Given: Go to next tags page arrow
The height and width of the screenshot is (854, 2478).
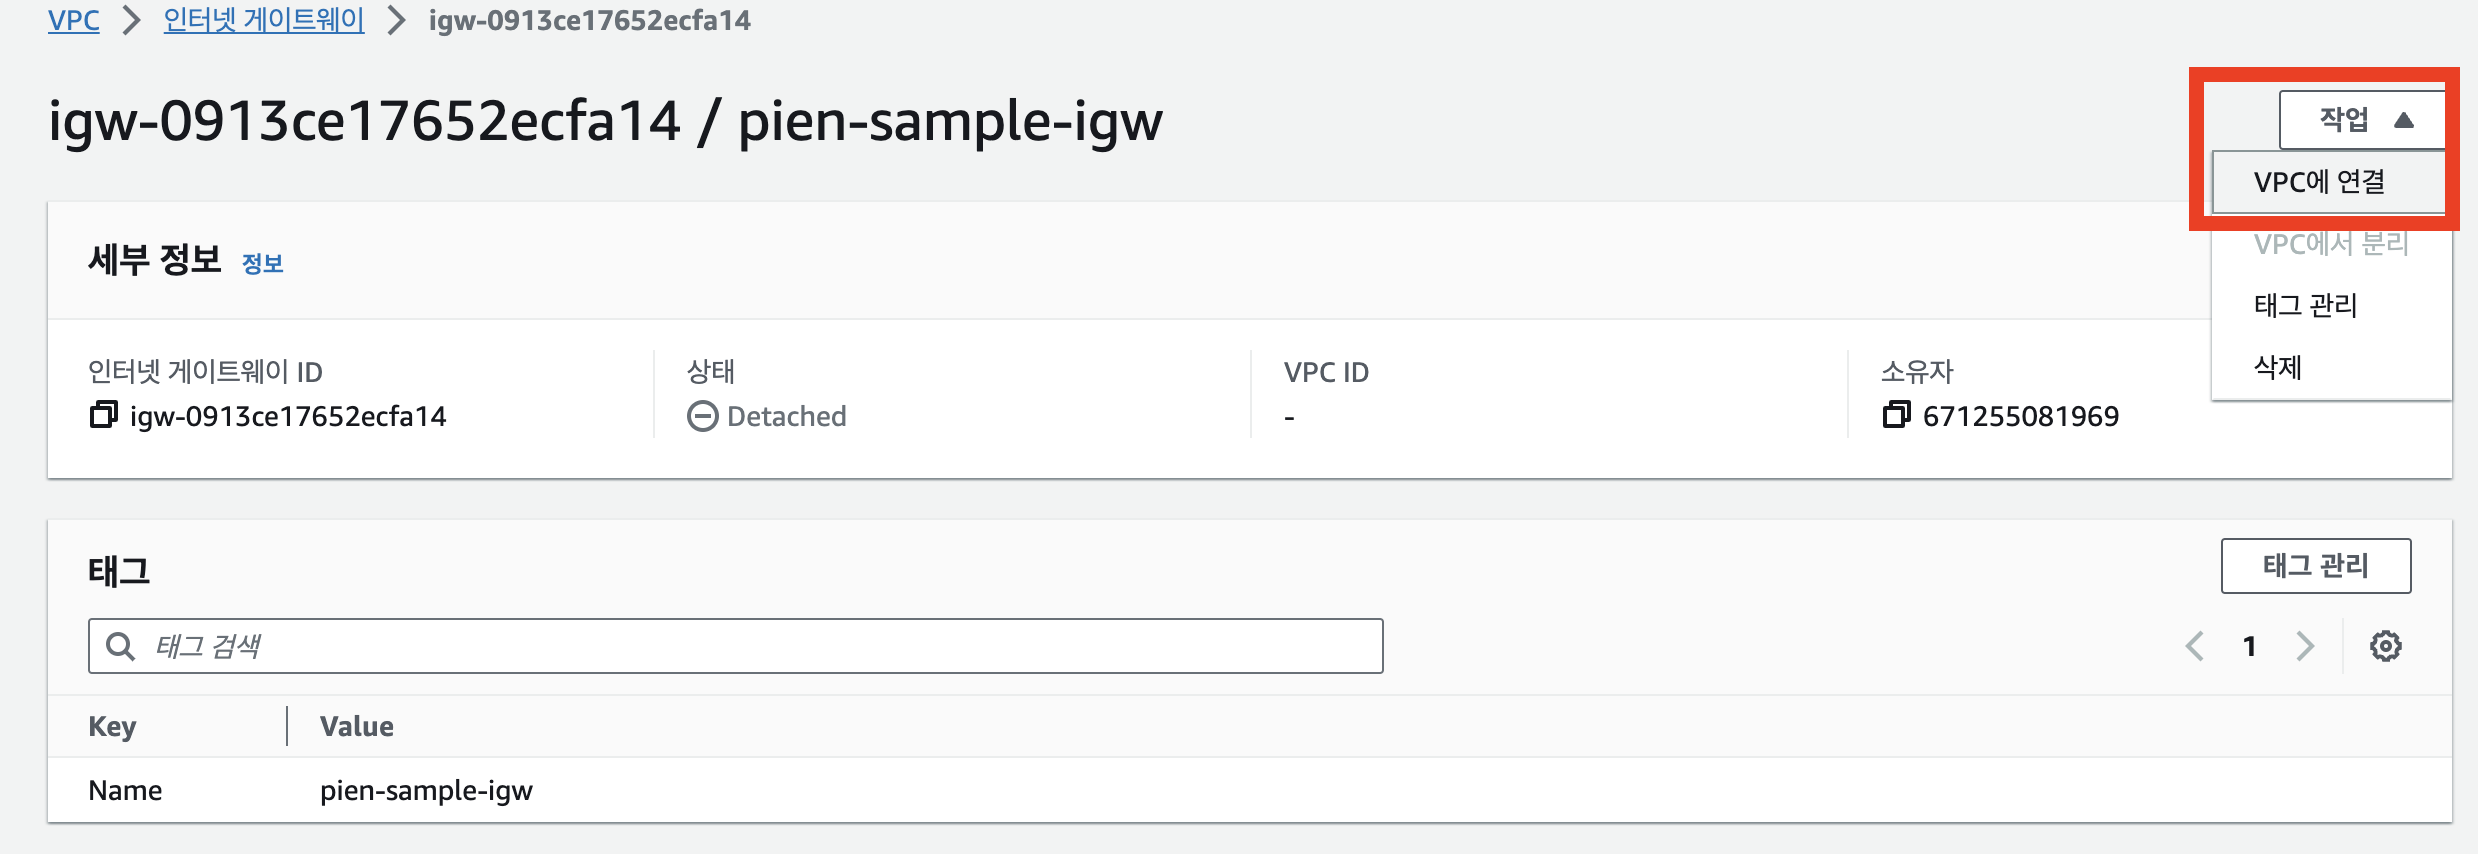Looking at the screenshot, I should pos(2305,646).
